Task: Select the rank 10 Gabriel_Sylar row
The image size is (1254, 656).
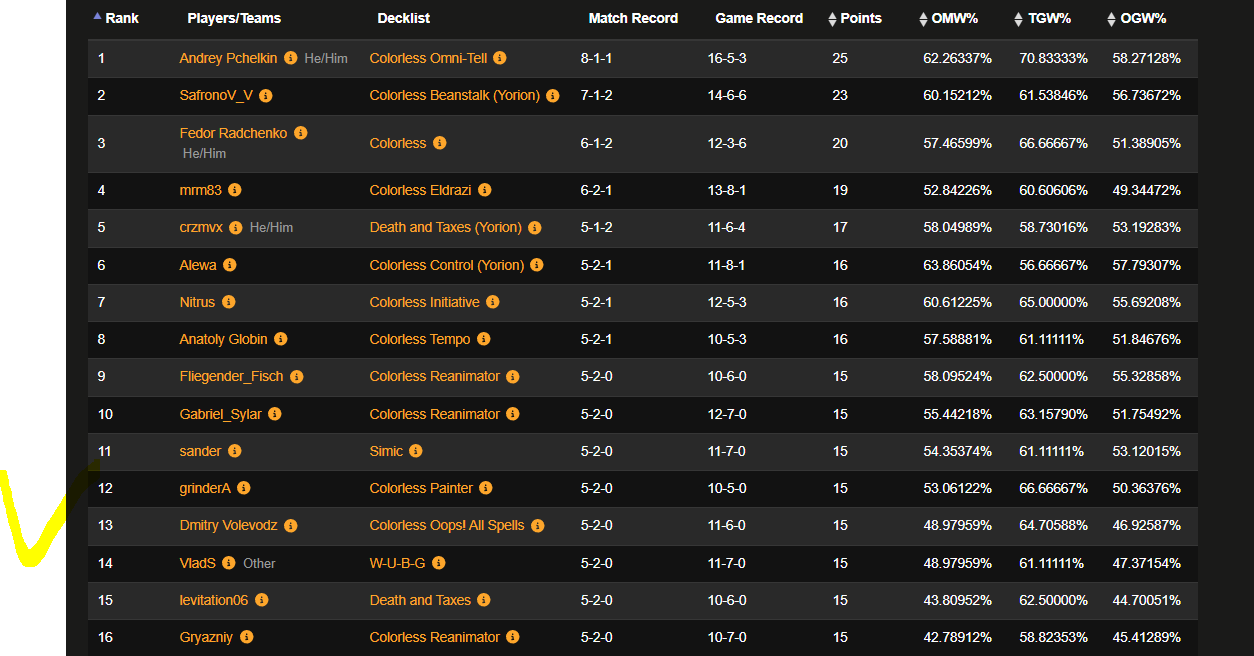Action: 642,414
